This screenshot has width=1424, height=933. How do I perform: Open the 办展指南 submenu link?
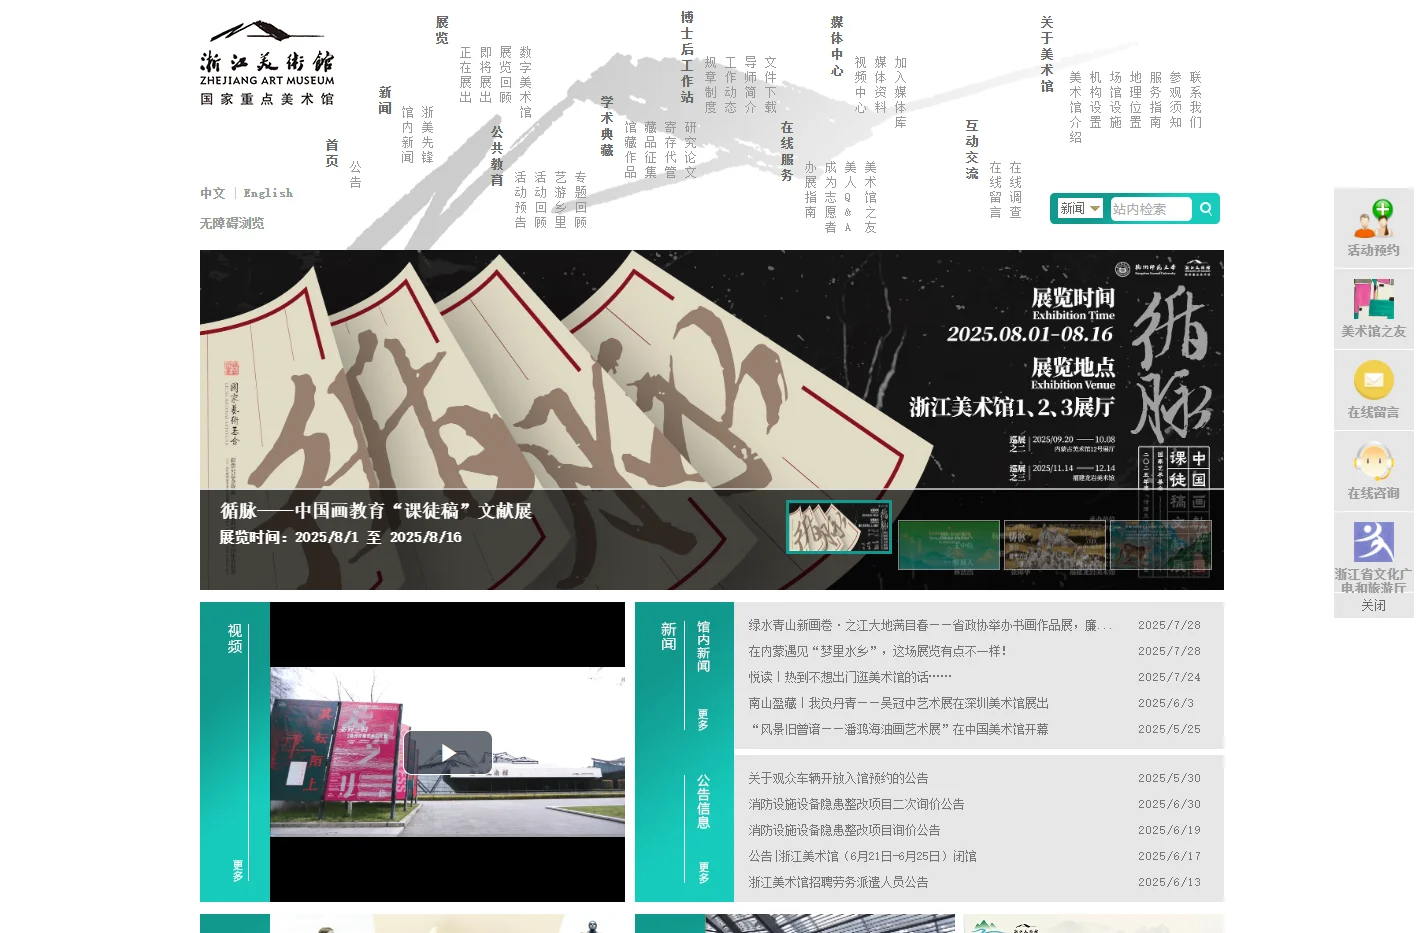tap(811, 190)
